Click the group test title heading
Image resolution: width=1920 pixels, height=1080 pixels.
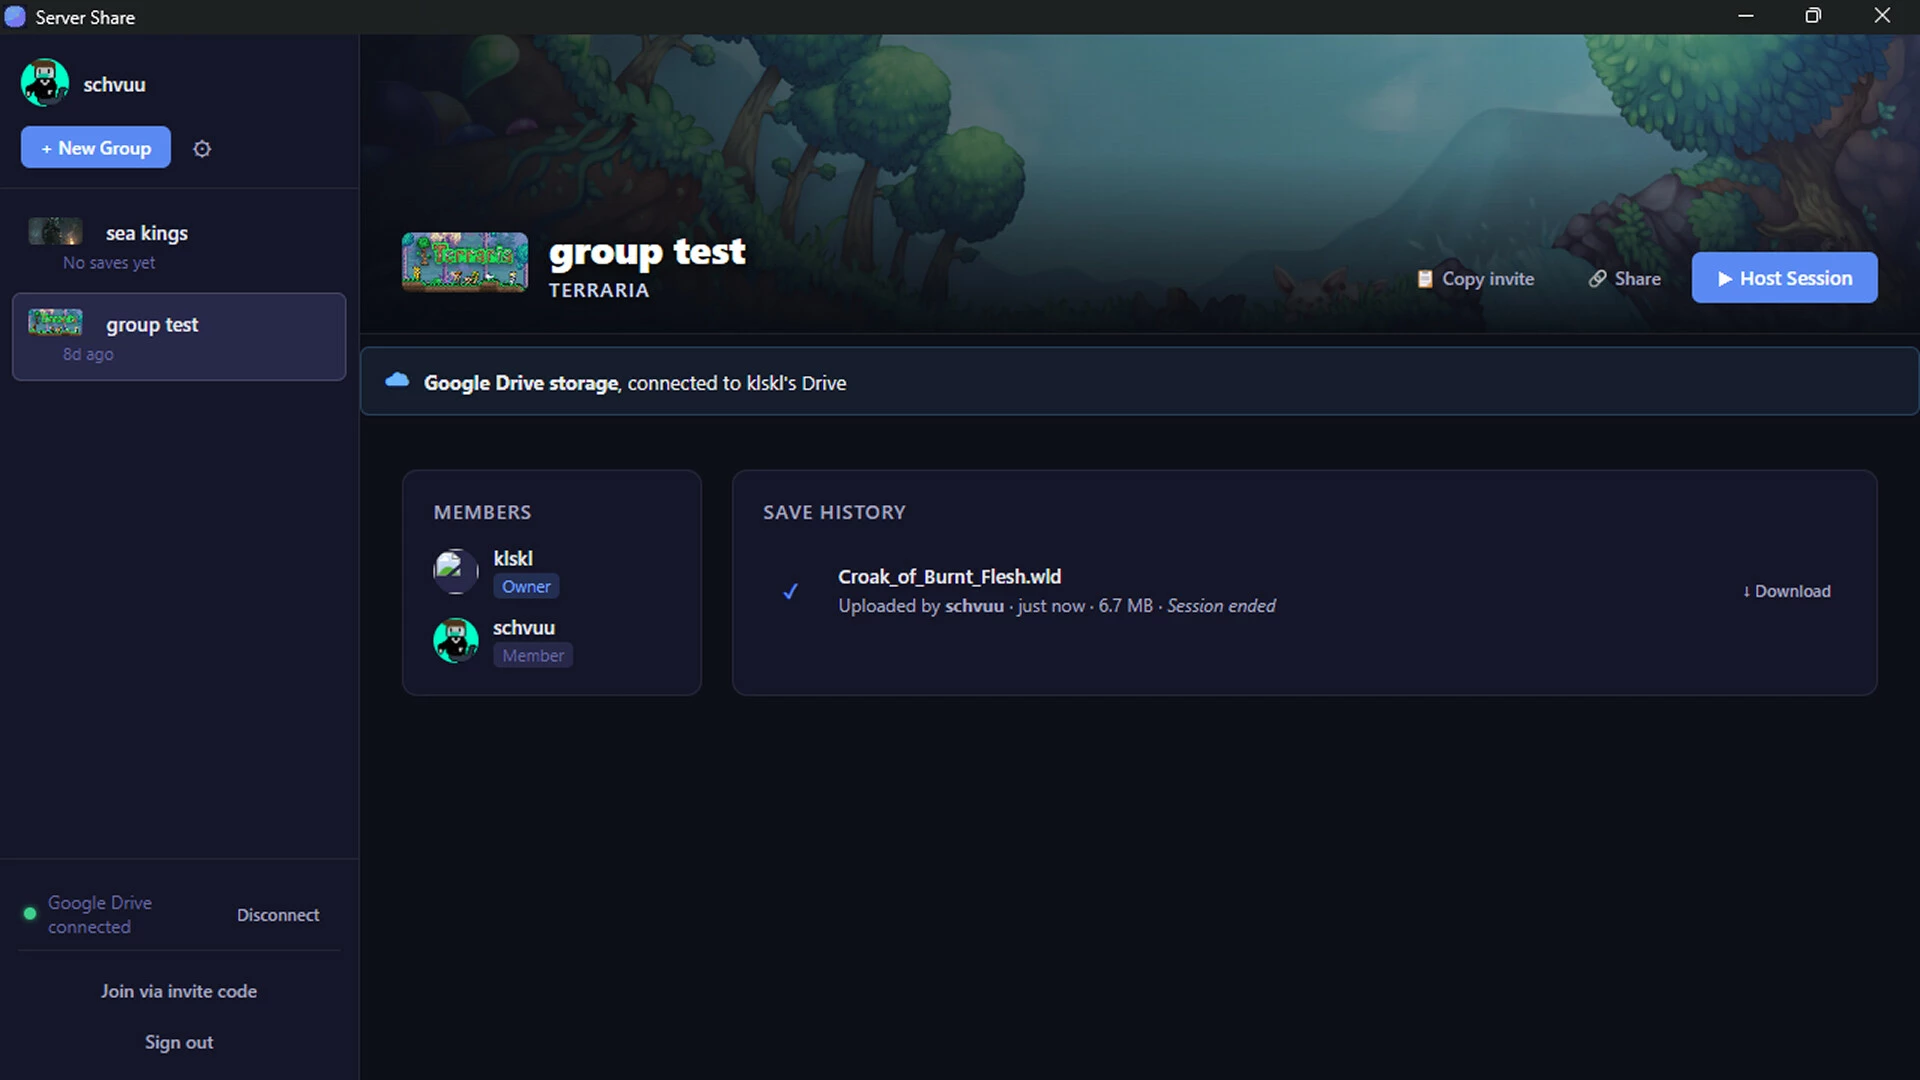(x=647, y=252)
